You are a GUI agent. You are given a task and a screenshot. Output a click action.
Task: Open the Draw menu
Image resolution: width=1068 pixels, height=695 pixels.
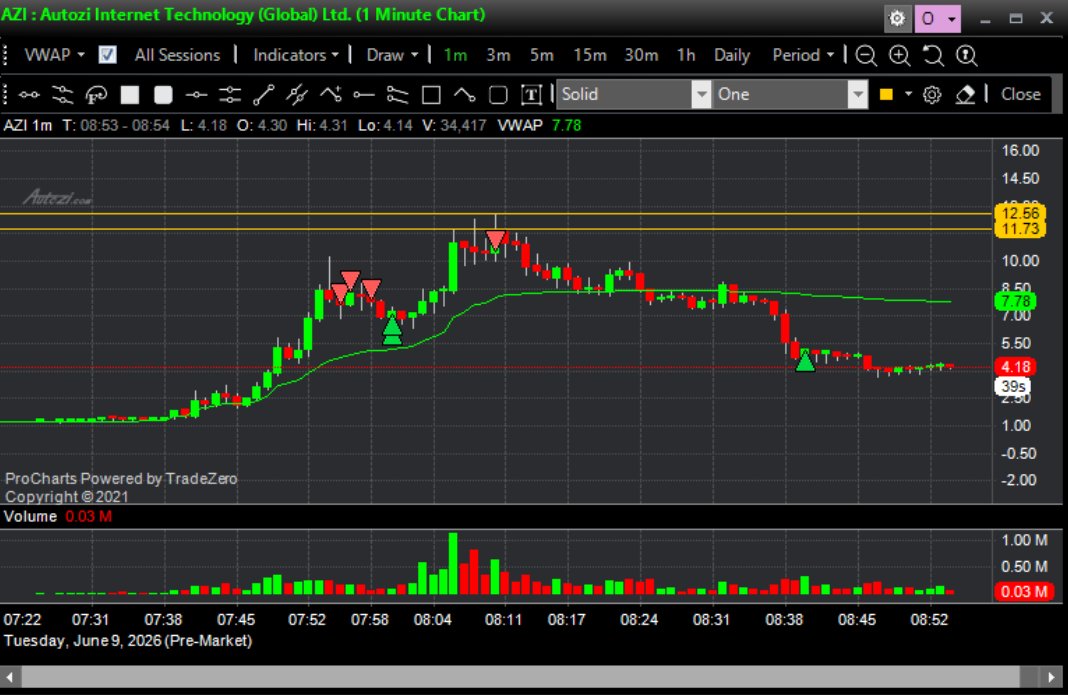[392, 55]
